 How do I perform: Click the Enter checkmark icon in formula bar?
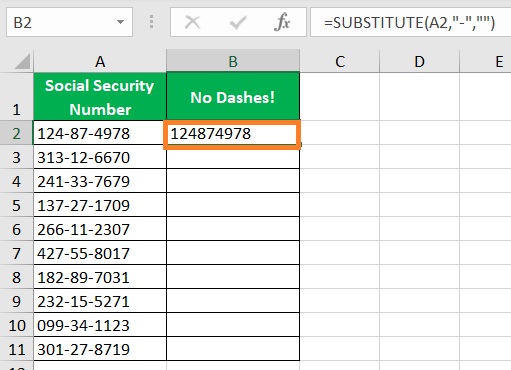238,23
